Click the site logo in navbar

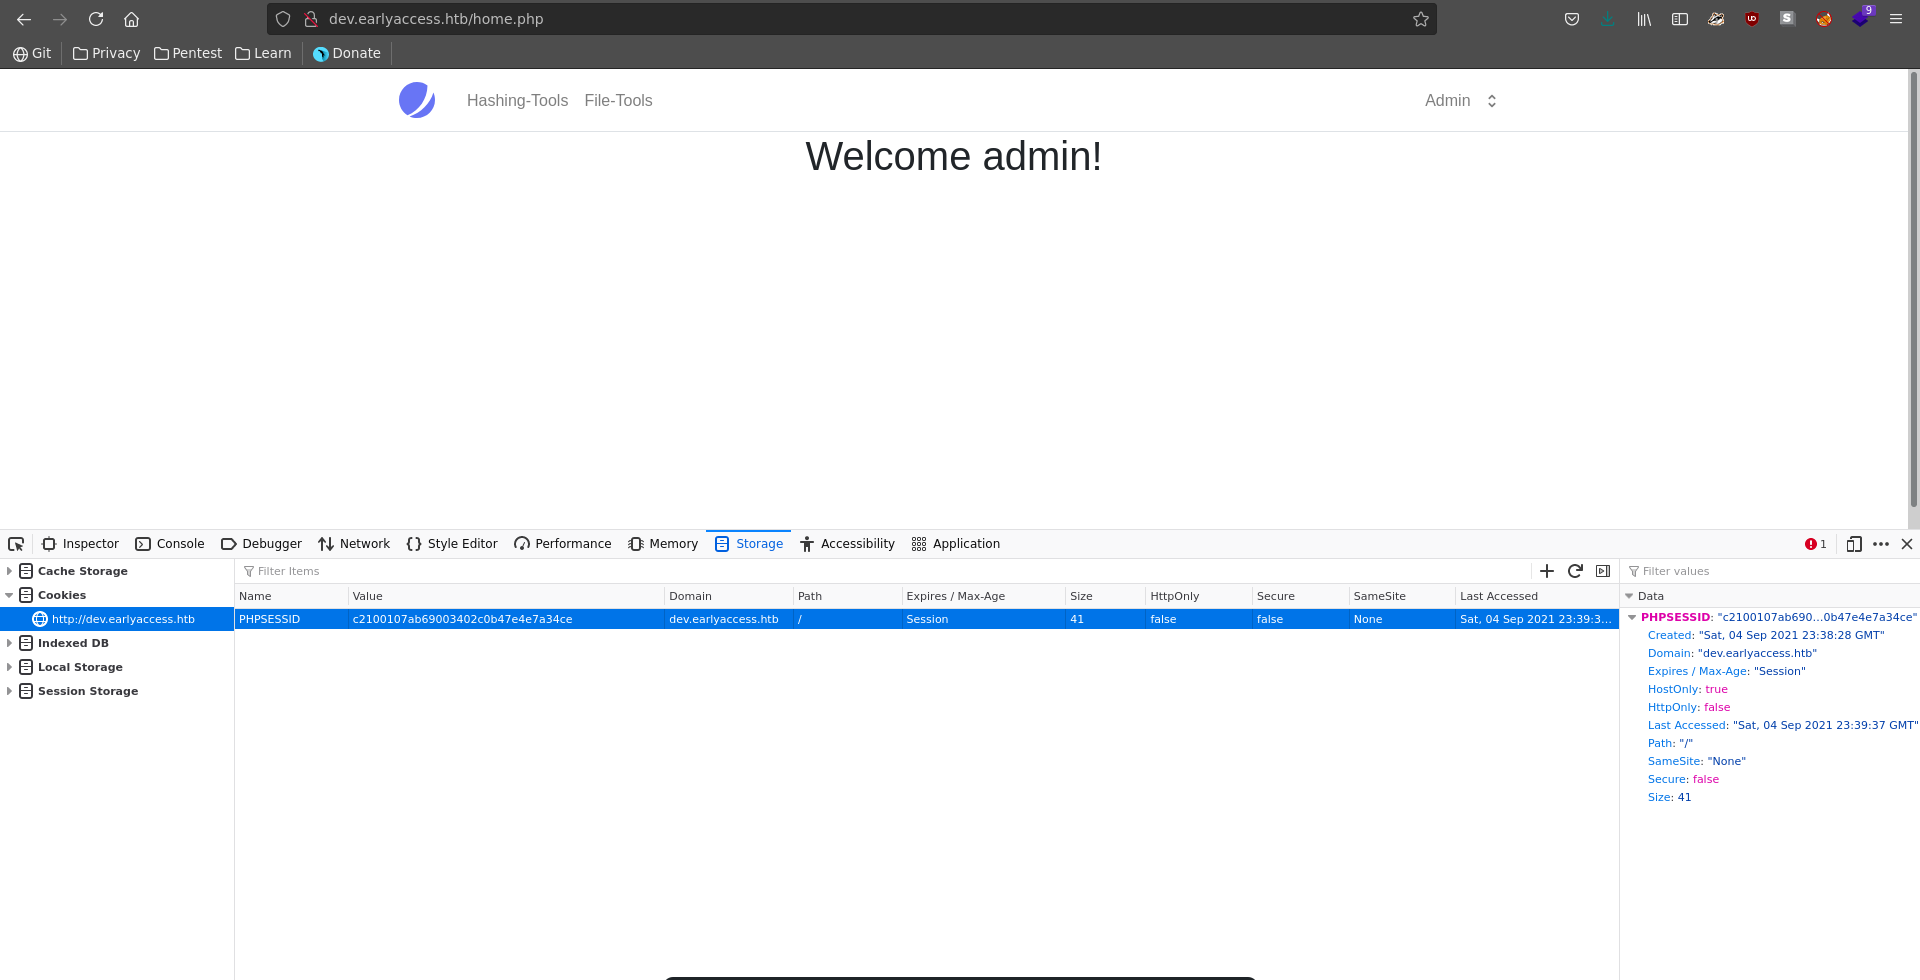417,100
